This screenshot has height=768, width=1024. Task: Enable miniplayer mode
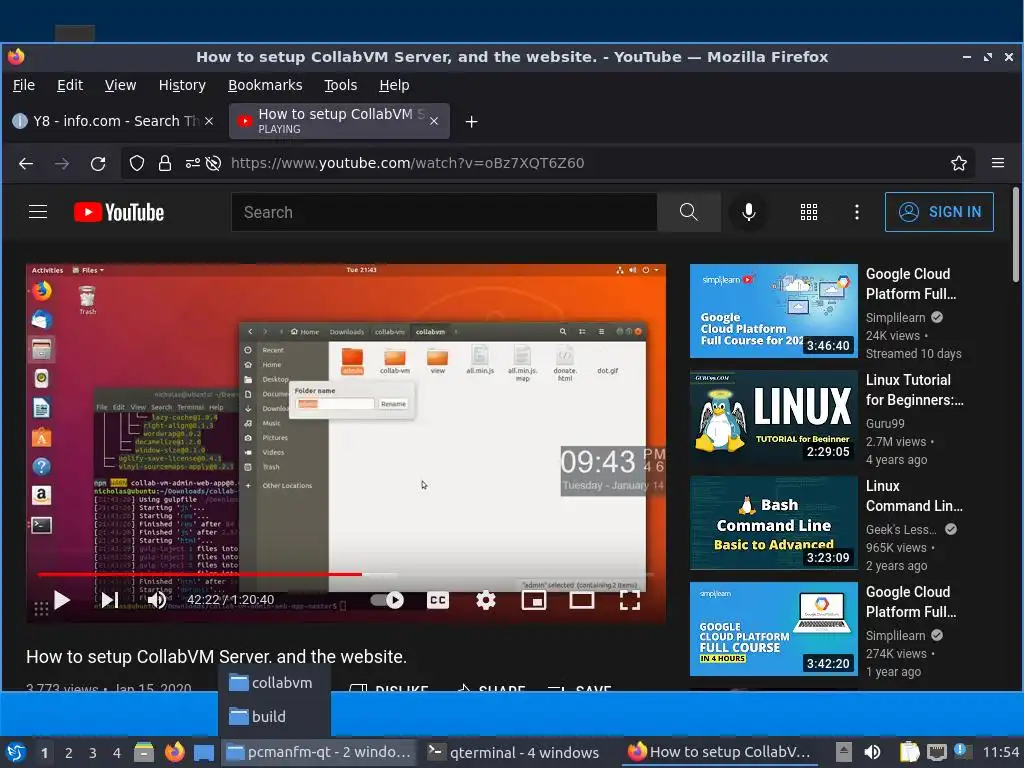click(x=534, y=600)
